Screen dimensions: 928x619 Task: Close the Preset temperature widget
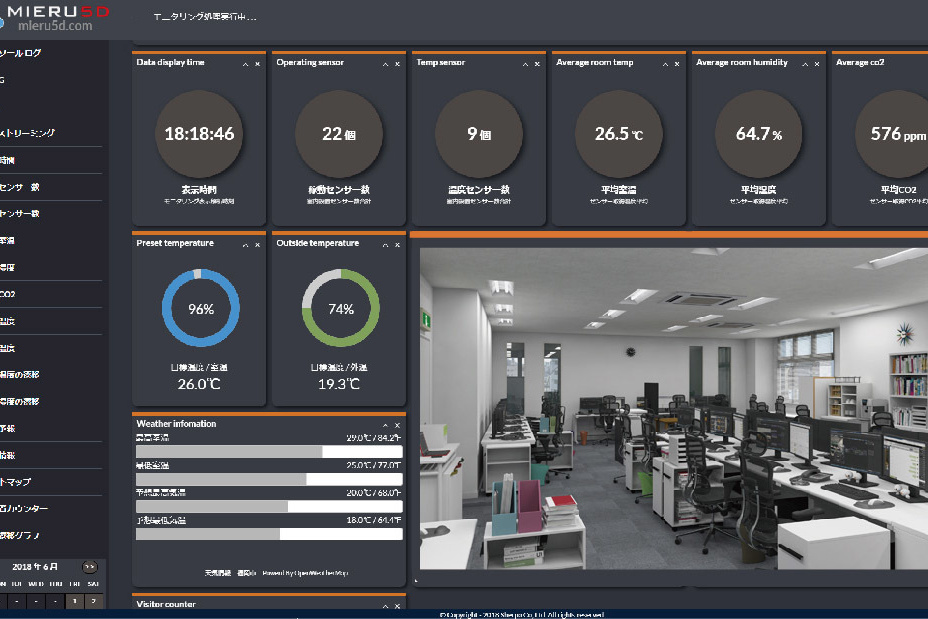pos(257,244)
